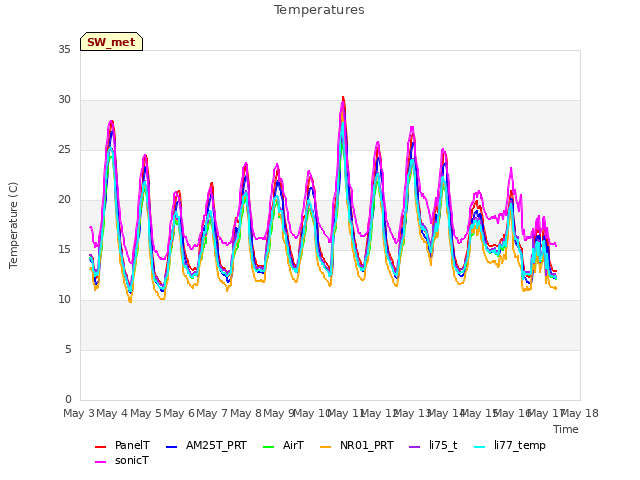Click the green AirT color marker
This screenshot has height=480, width=640.
pos(269,447)
